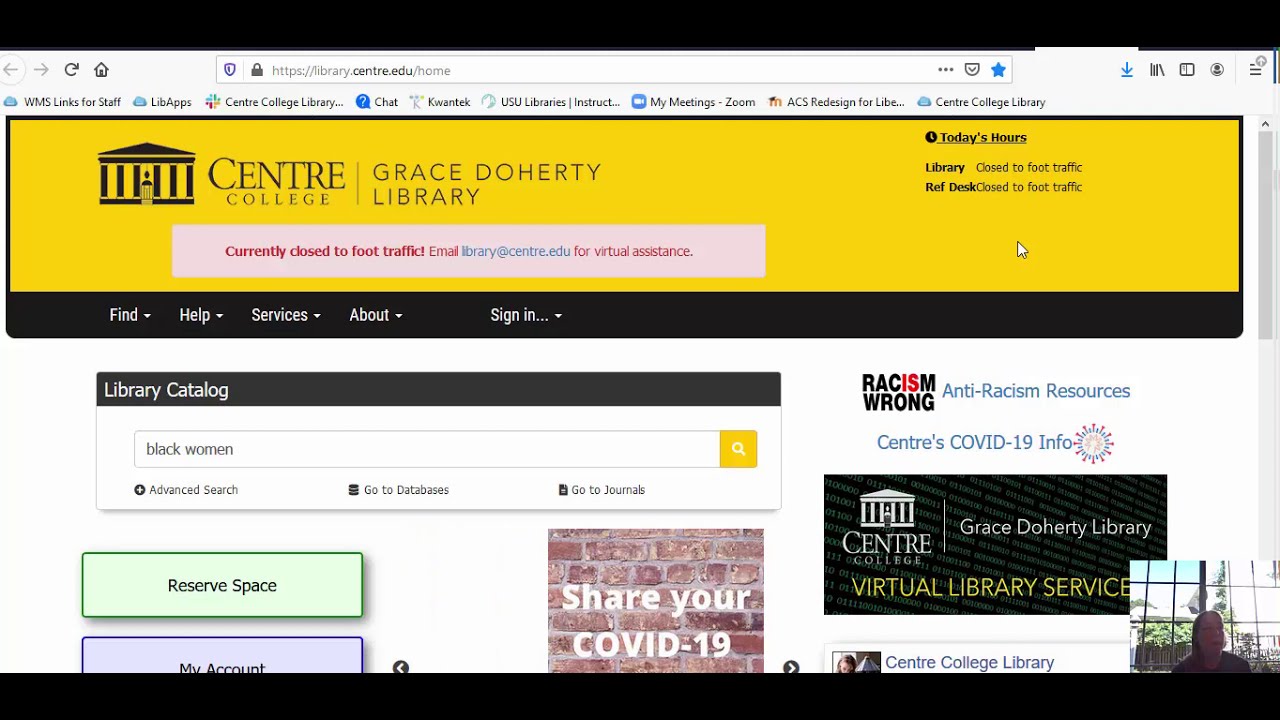Reload the page with the refresh icon
The width and height of the screenshot is (1280, 720).
(x=71, y=70)
